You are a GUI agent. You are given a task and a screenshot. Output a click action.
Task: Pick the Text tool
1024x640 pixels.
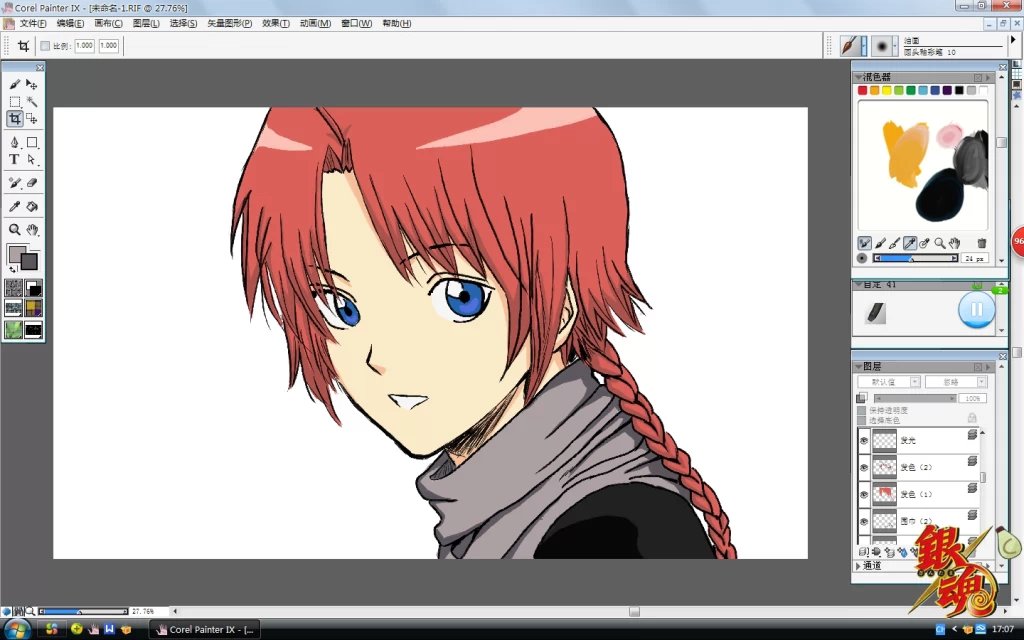pos(14,159)
